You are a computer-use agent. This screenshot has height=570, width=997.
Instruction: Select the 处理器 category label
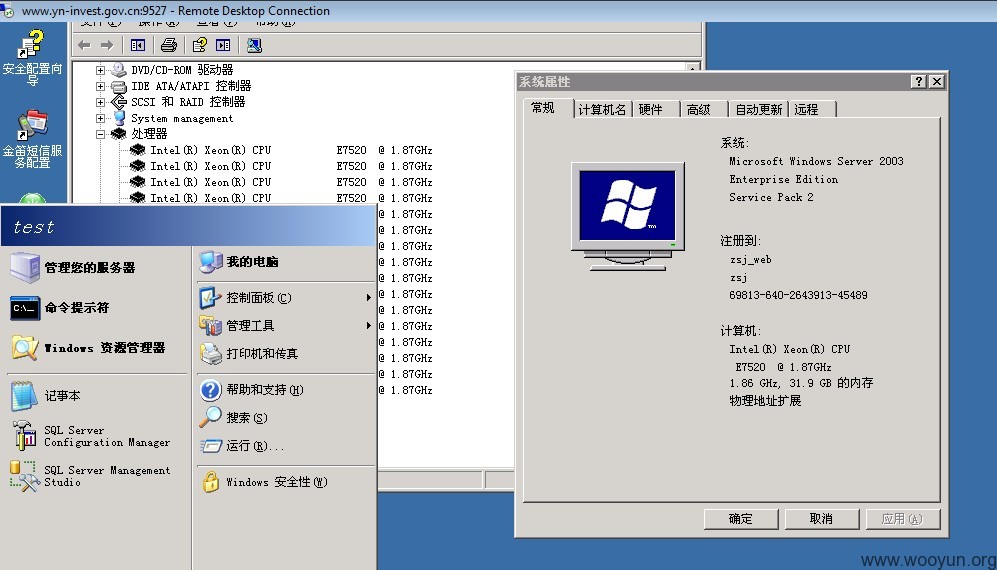pyautogui.click(x=149, y=134)
